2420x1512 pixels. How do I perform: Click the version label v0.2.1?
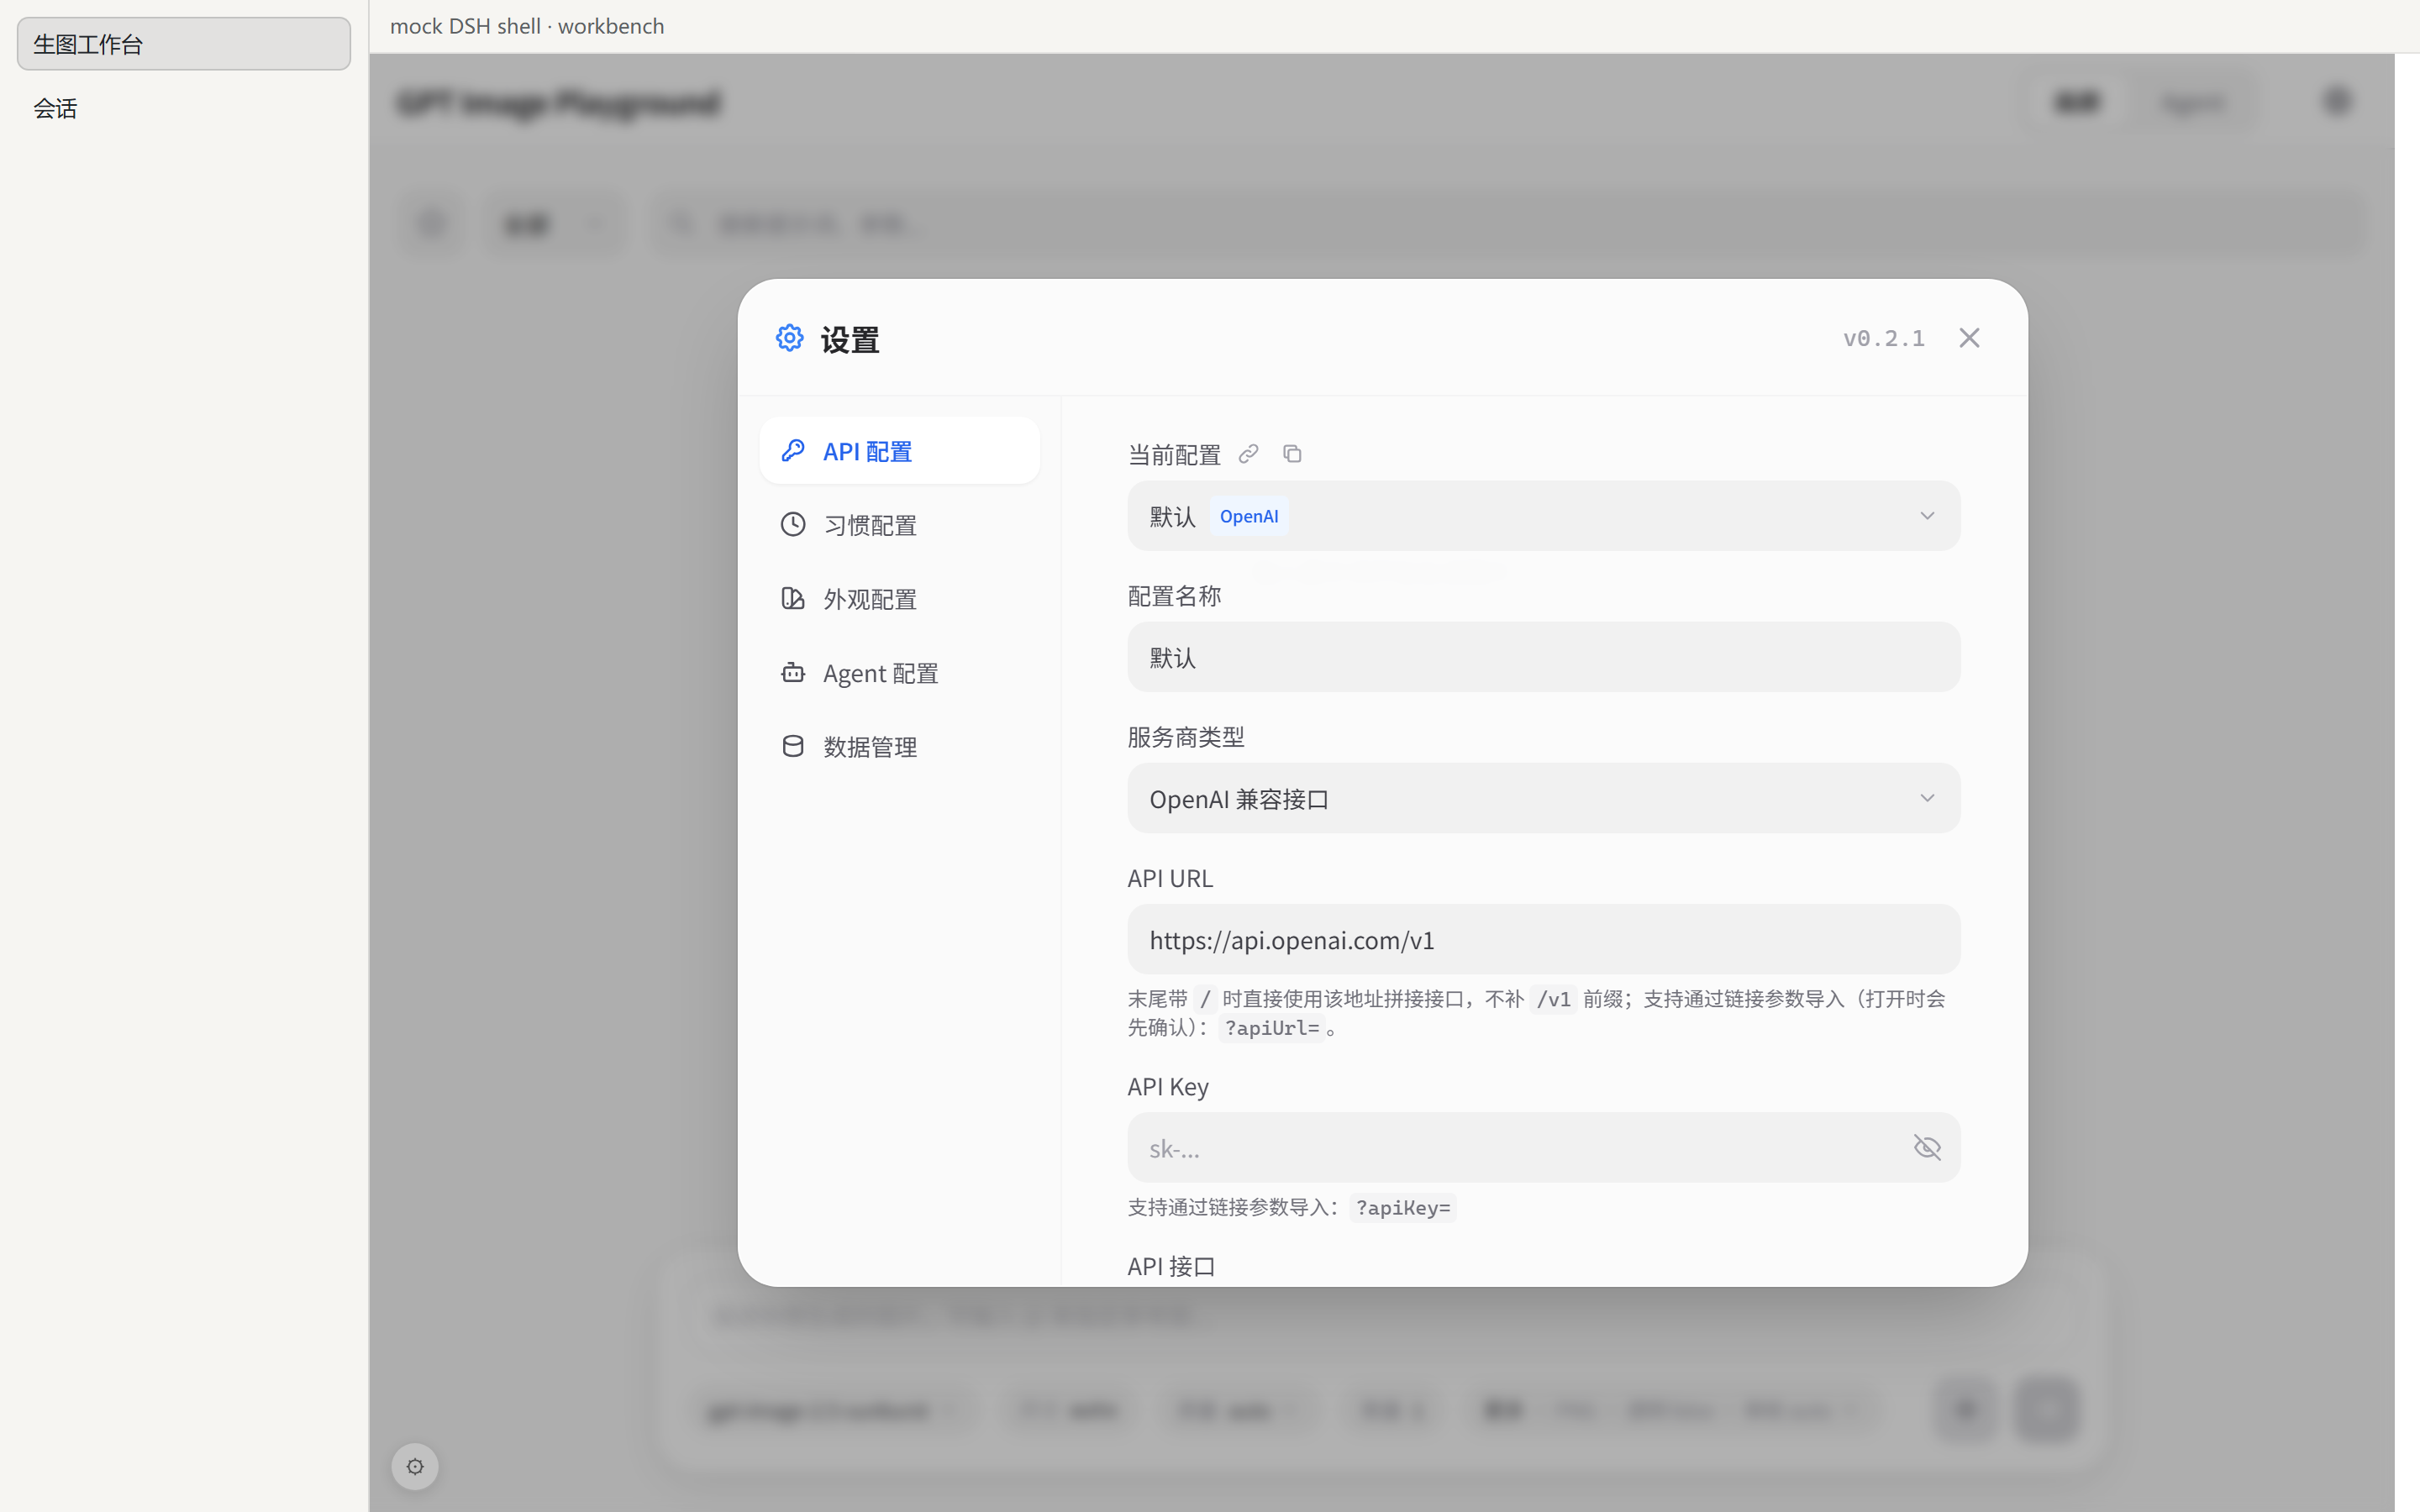click(1884, 339)
